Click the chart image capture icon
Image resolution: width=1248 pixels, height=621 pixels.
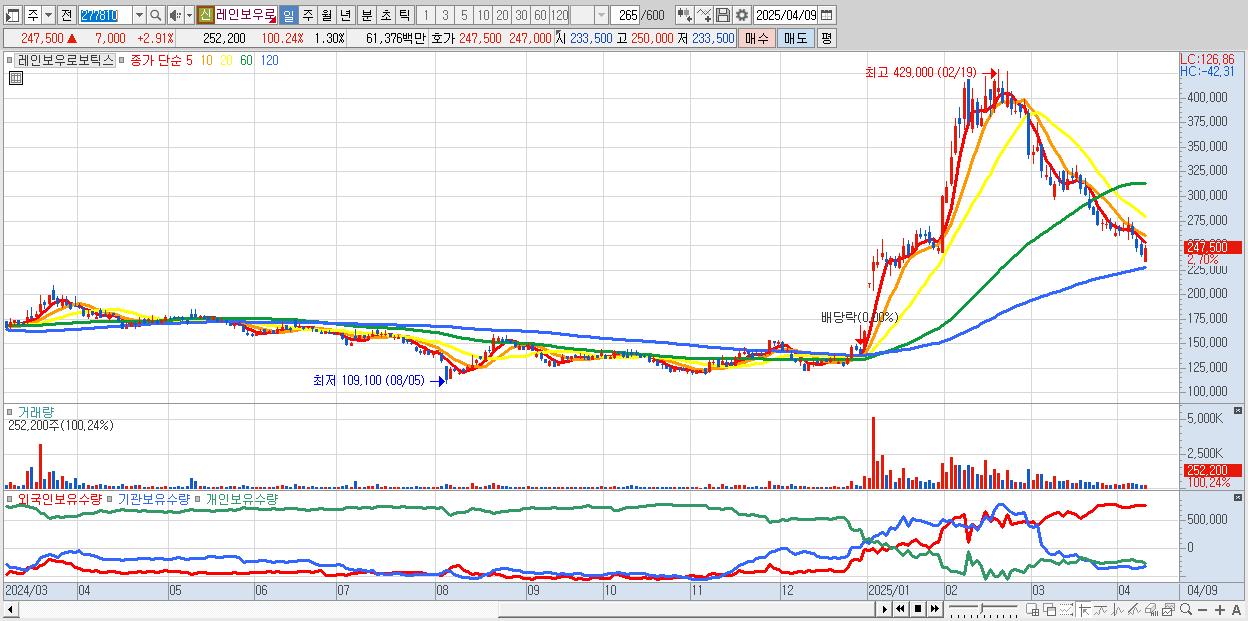point(1168,609)
